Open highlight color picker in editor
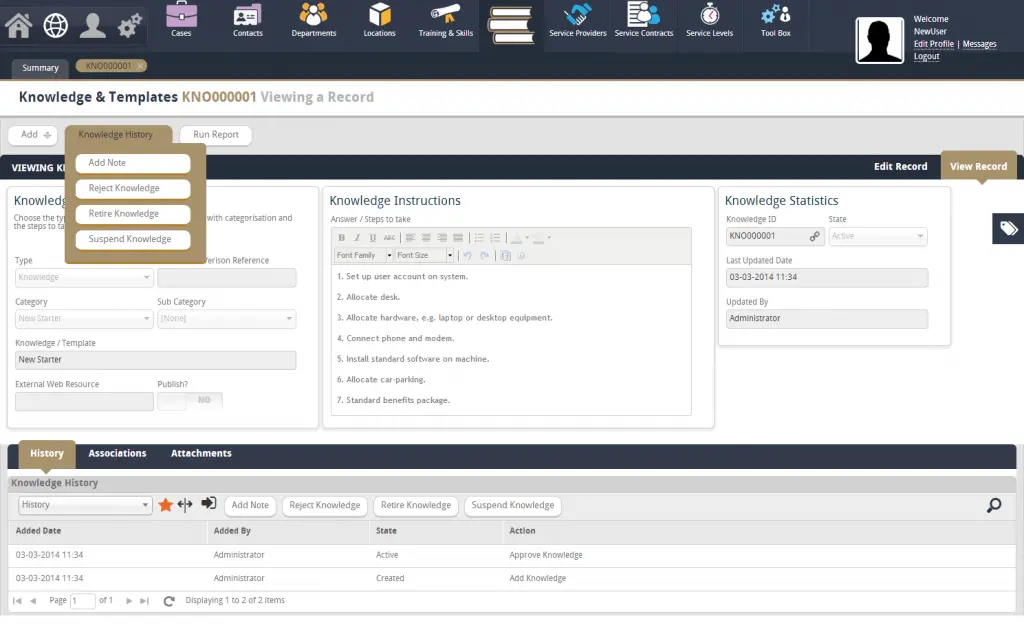 click(541, 238)
